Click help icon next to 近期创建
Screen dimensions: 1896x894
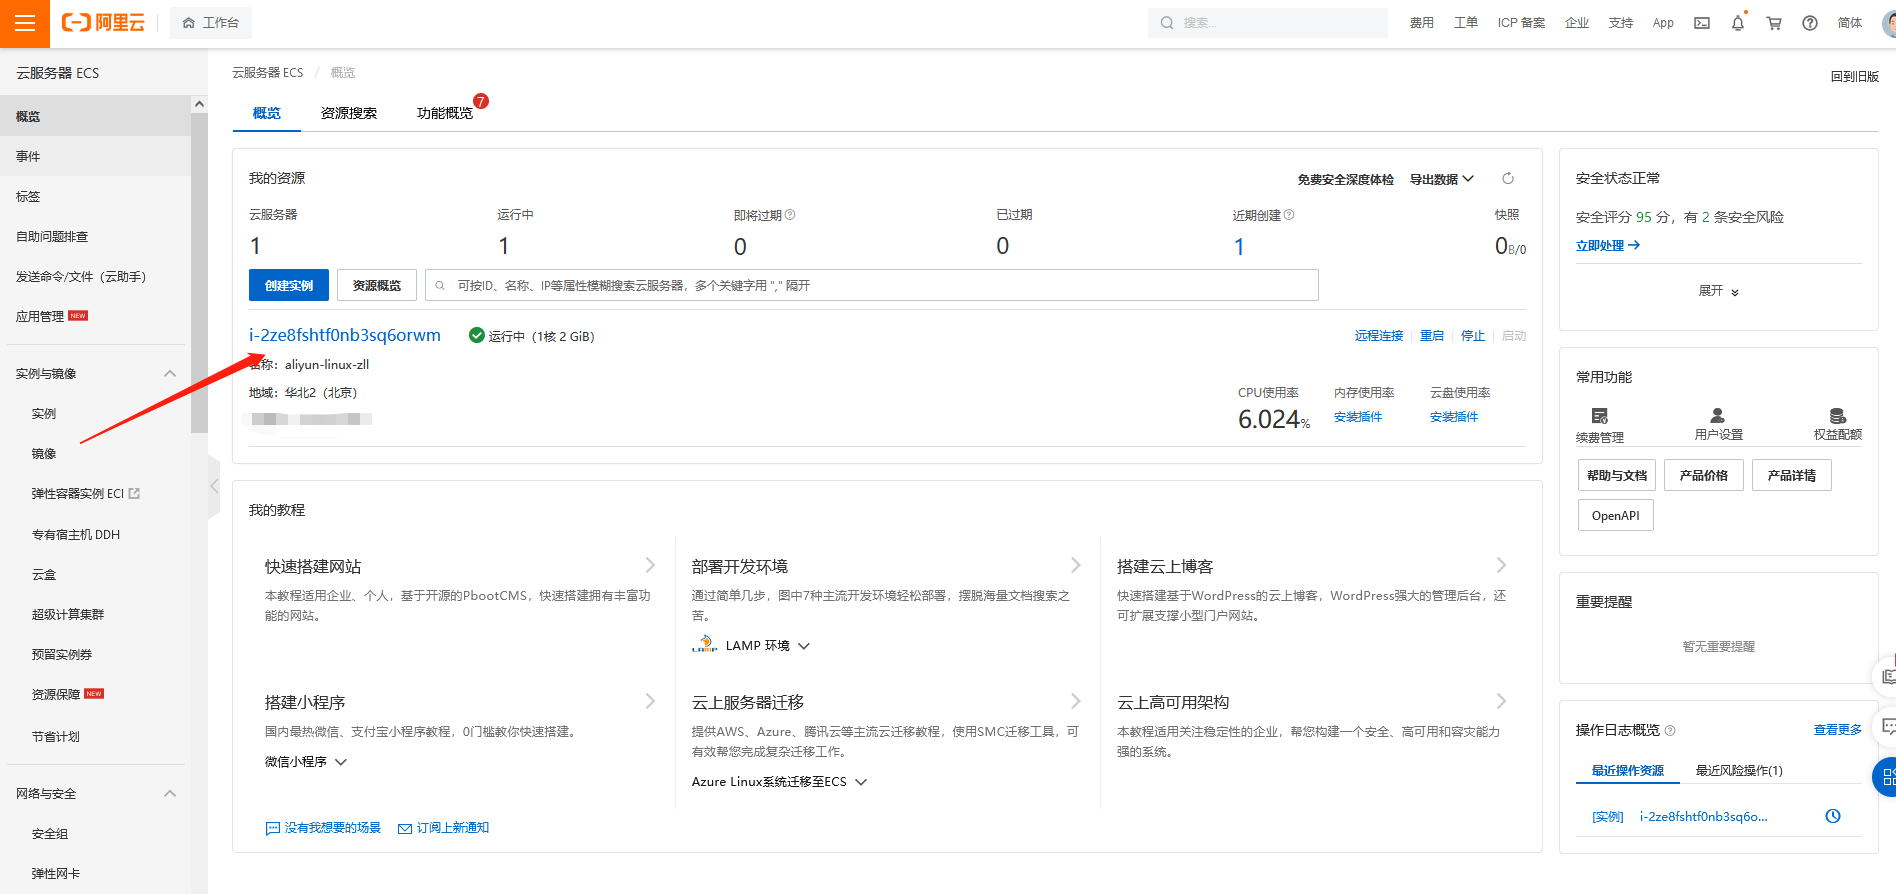[x=1289, y=215]
